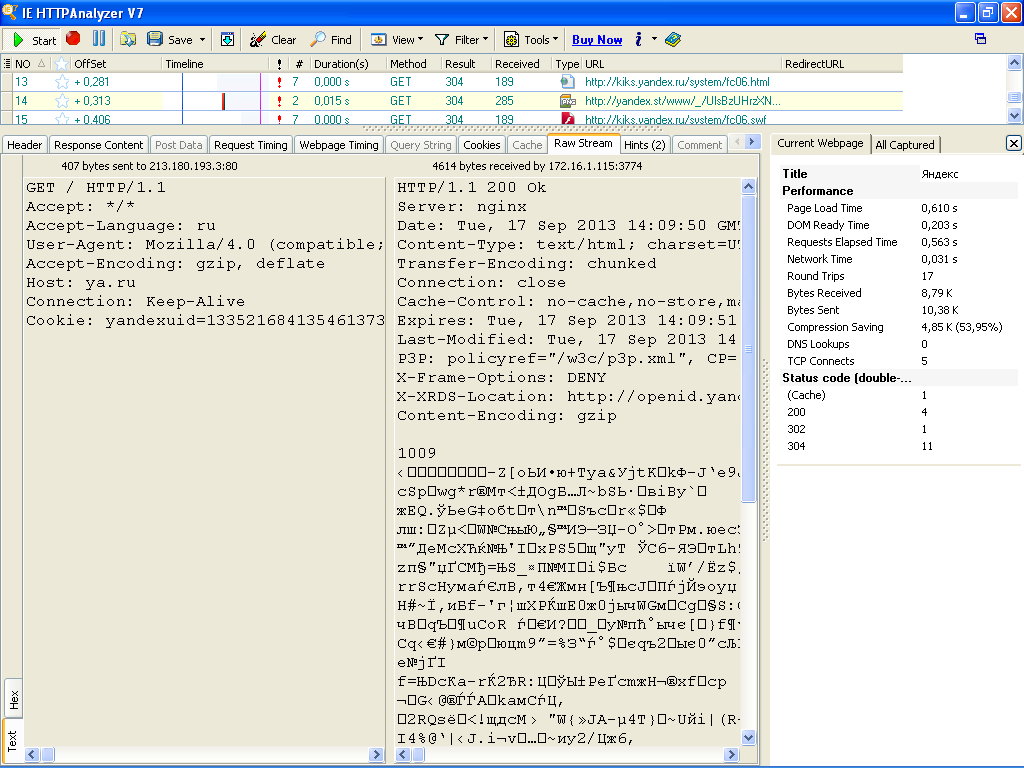The image size is (1024, 768).
Task: Star session row 13
Action: [62, 82]
